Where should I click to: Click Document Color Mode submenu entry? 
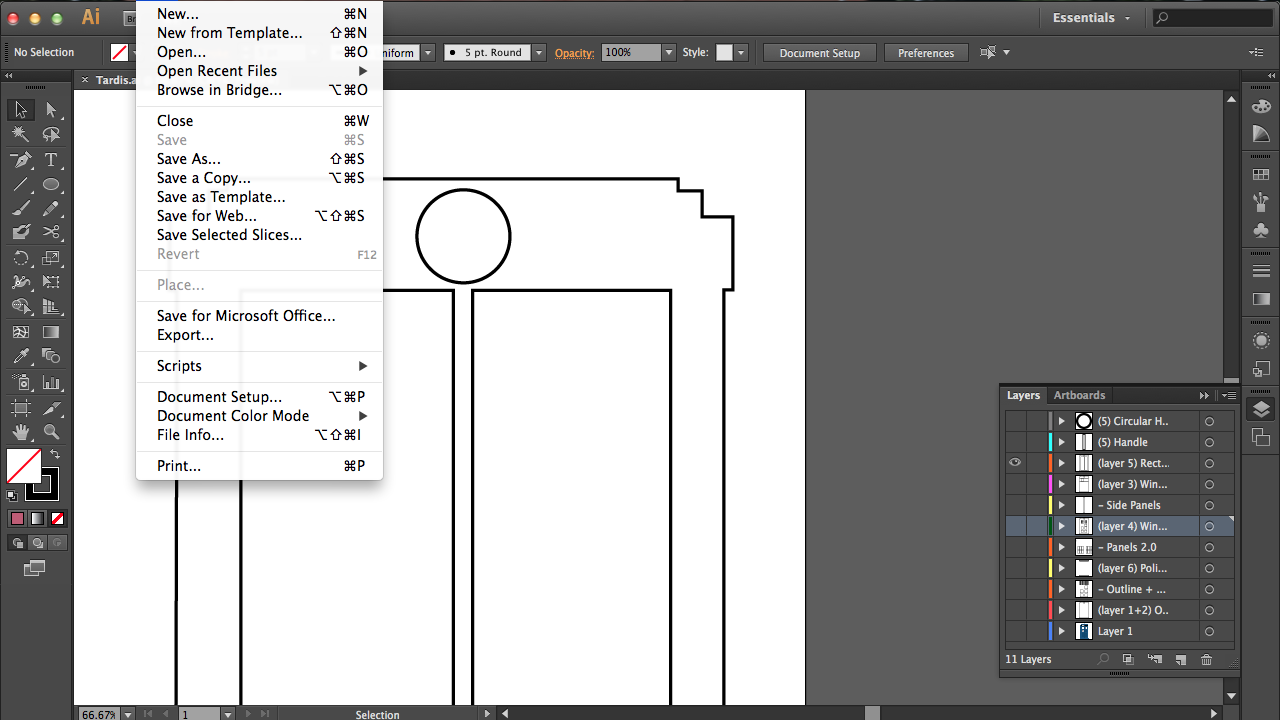pyautogui.click(x=259, y=416)
